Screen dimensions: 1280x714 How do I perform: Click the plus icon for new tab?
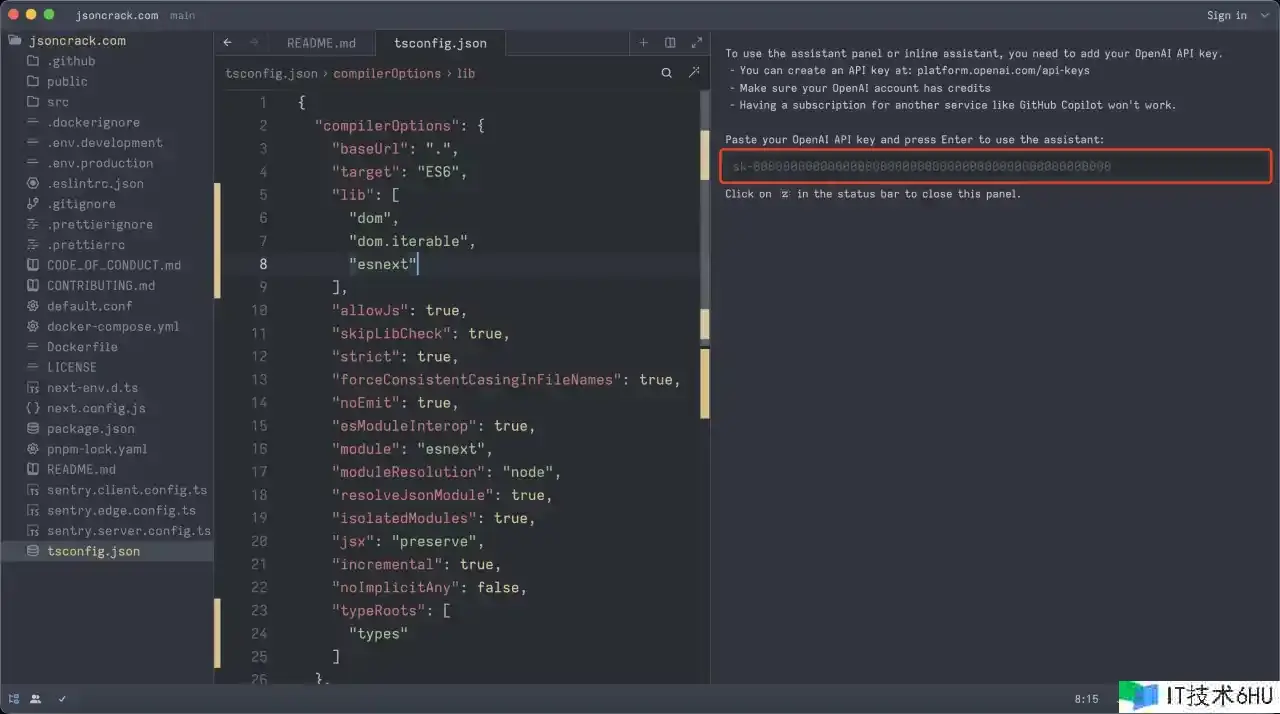click(x=643, y=43)
